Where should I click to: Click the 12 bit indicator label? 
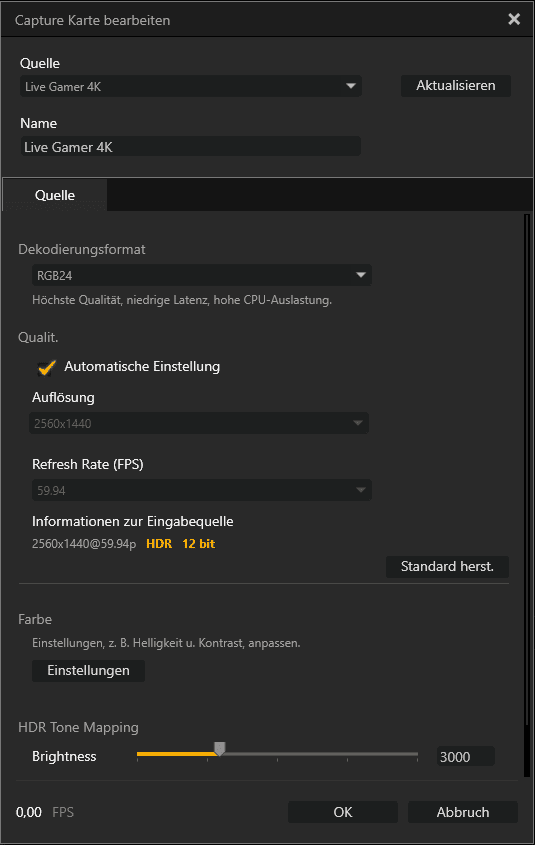[x=198, y=544]
